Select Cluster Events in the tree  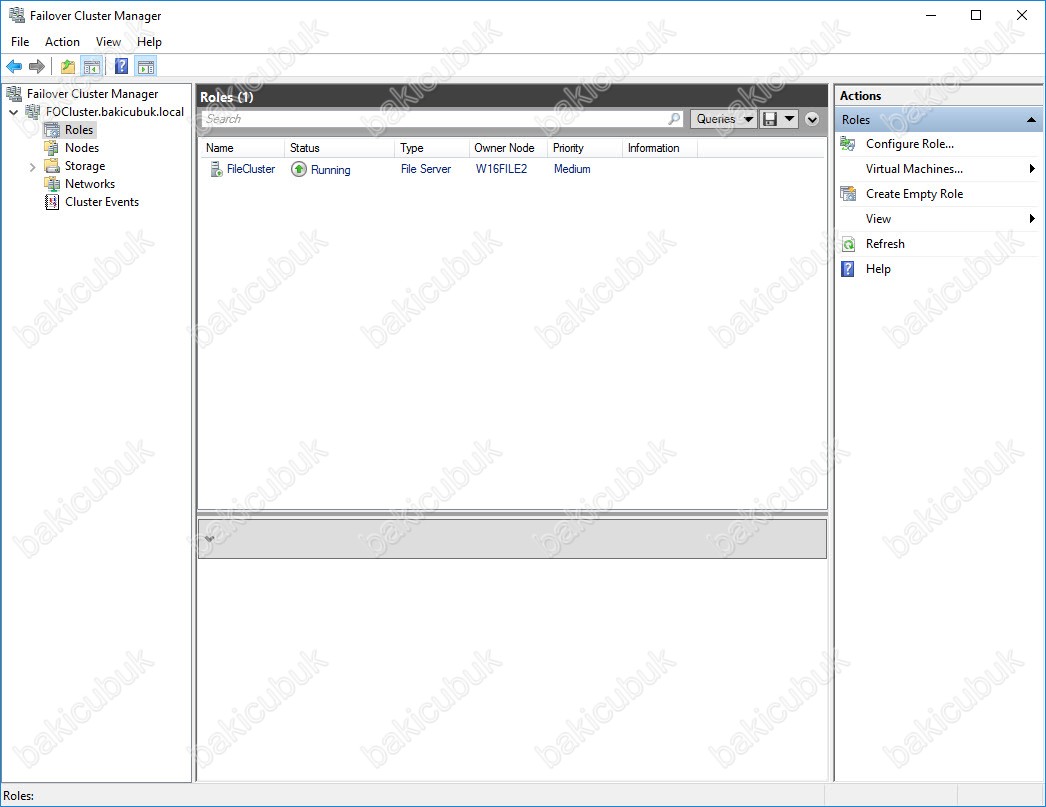(102, 202)
